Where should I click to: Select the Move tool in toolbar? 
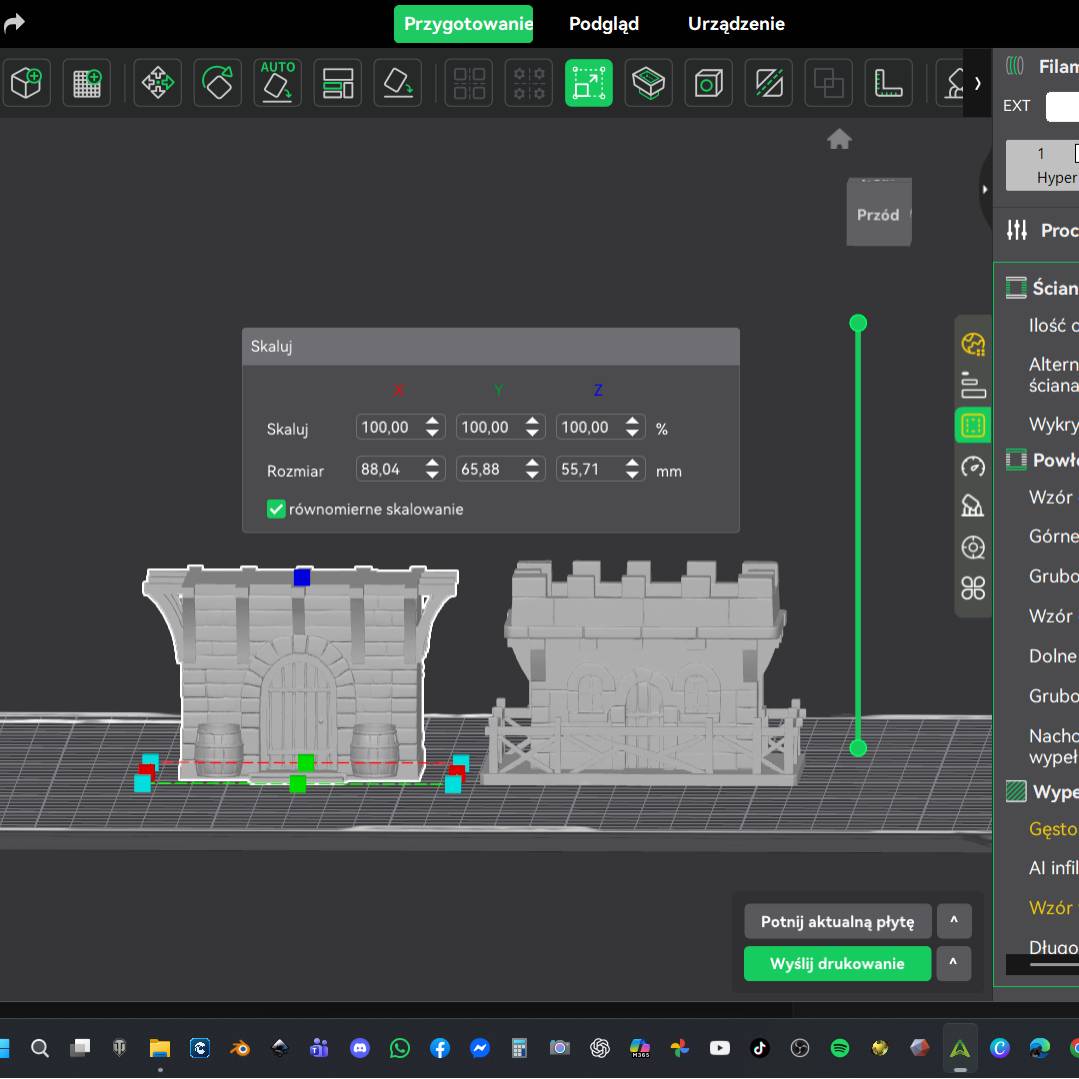click(x=158, y=83)
